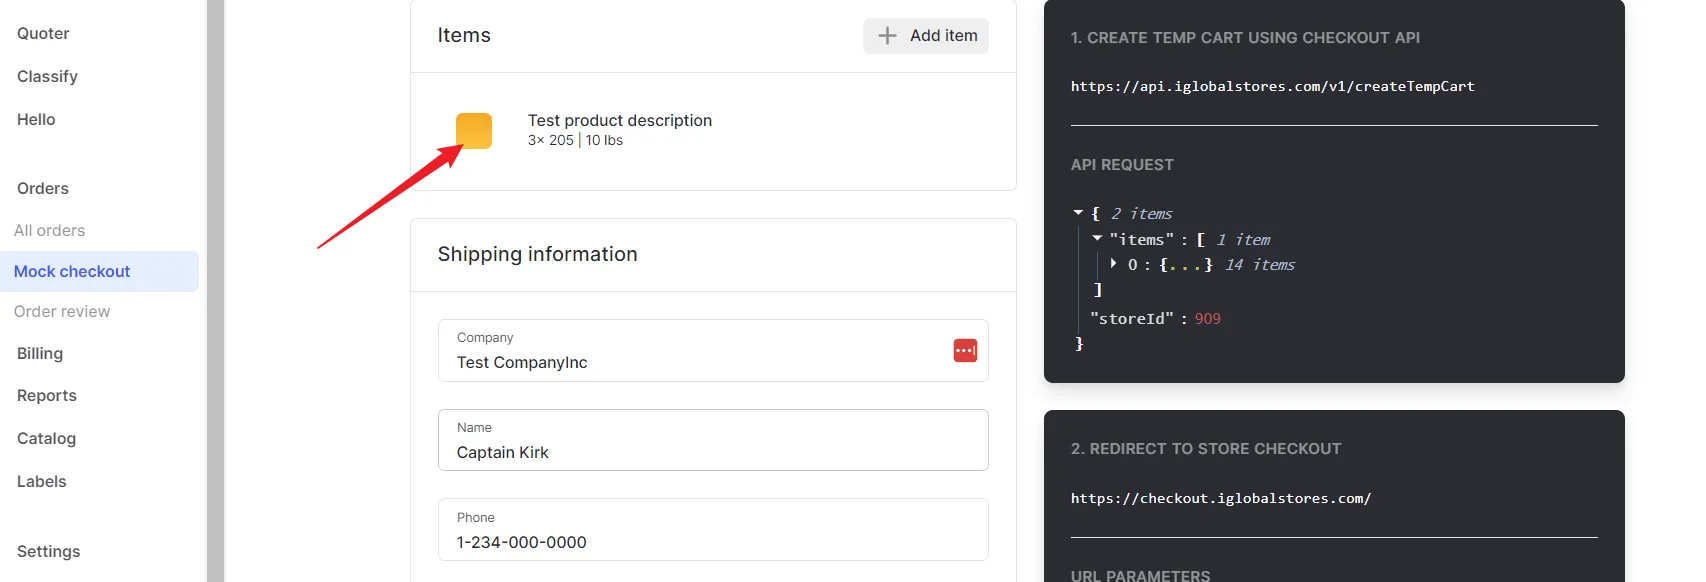Viewport: 1706px width, 582px height.
Task: Open Quoter in the sidebar
Action: click(x=43, y=33)
